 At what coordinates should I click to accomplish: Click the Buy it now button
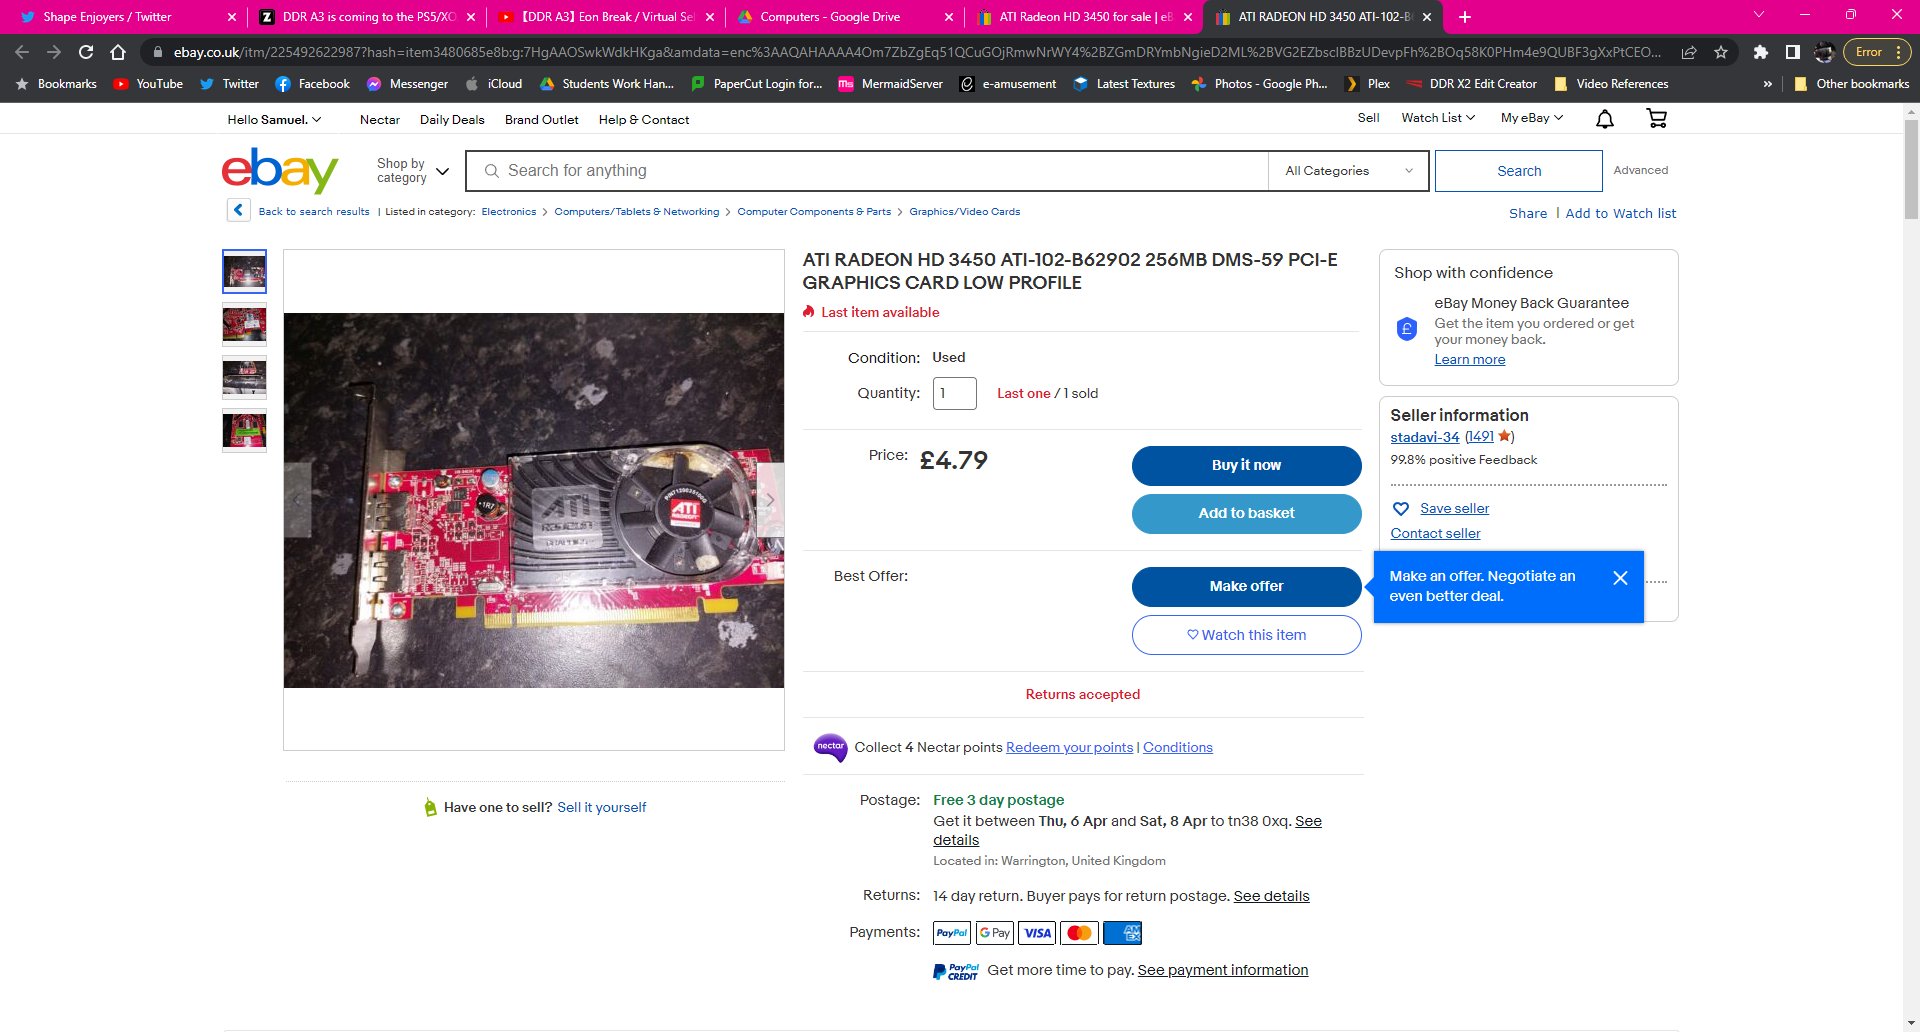pos(1246,465)
